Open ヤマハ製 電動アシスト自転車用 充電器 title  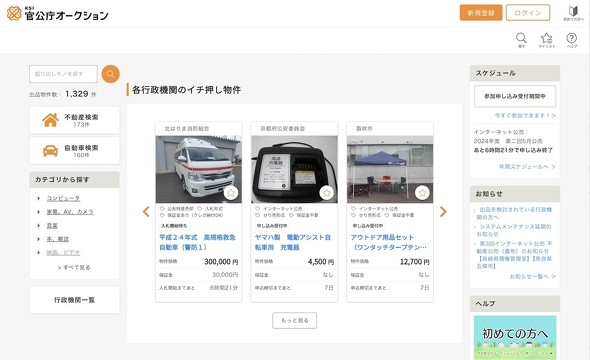(293, 242)
